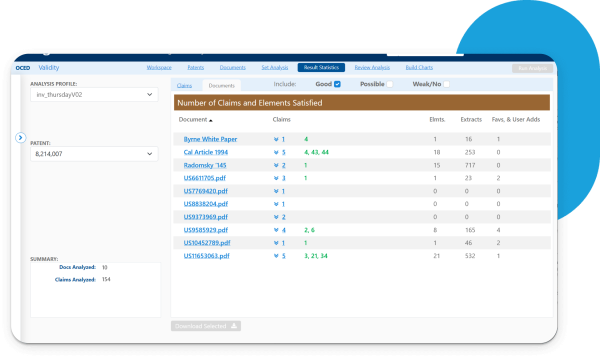The image size is (600, 360).
Task: Open Documents in top navigation bar
Action: tap(233, 68)
